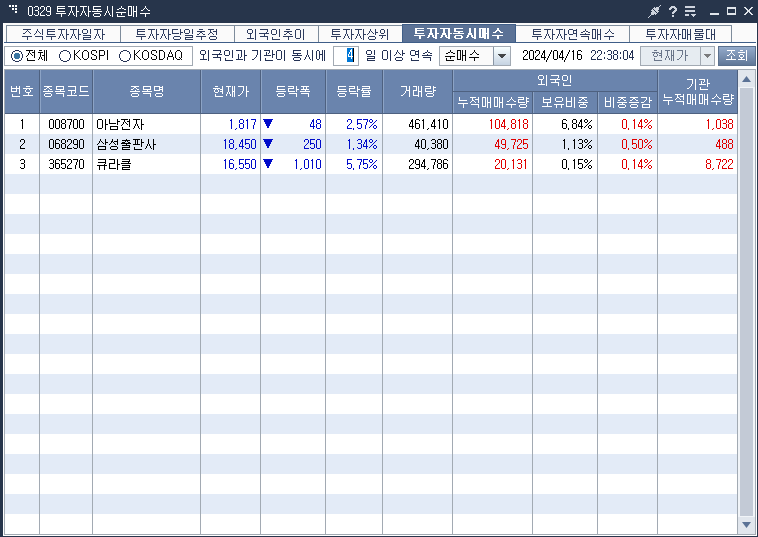Click stock code 008700

pyautogui.click(x=66, y=124)
